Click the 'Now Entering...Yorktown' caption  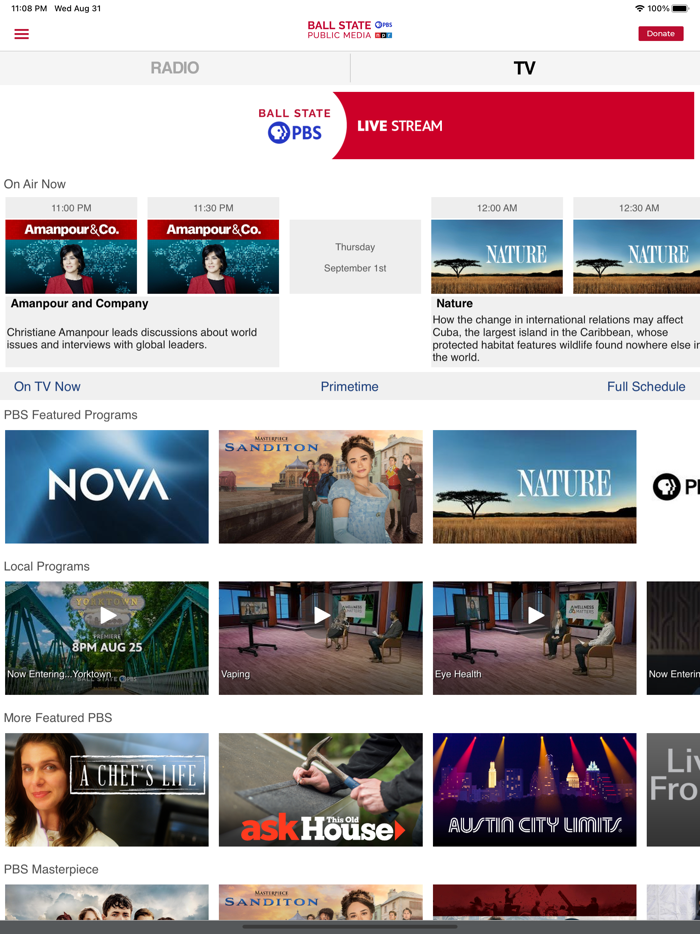[59, 674]
